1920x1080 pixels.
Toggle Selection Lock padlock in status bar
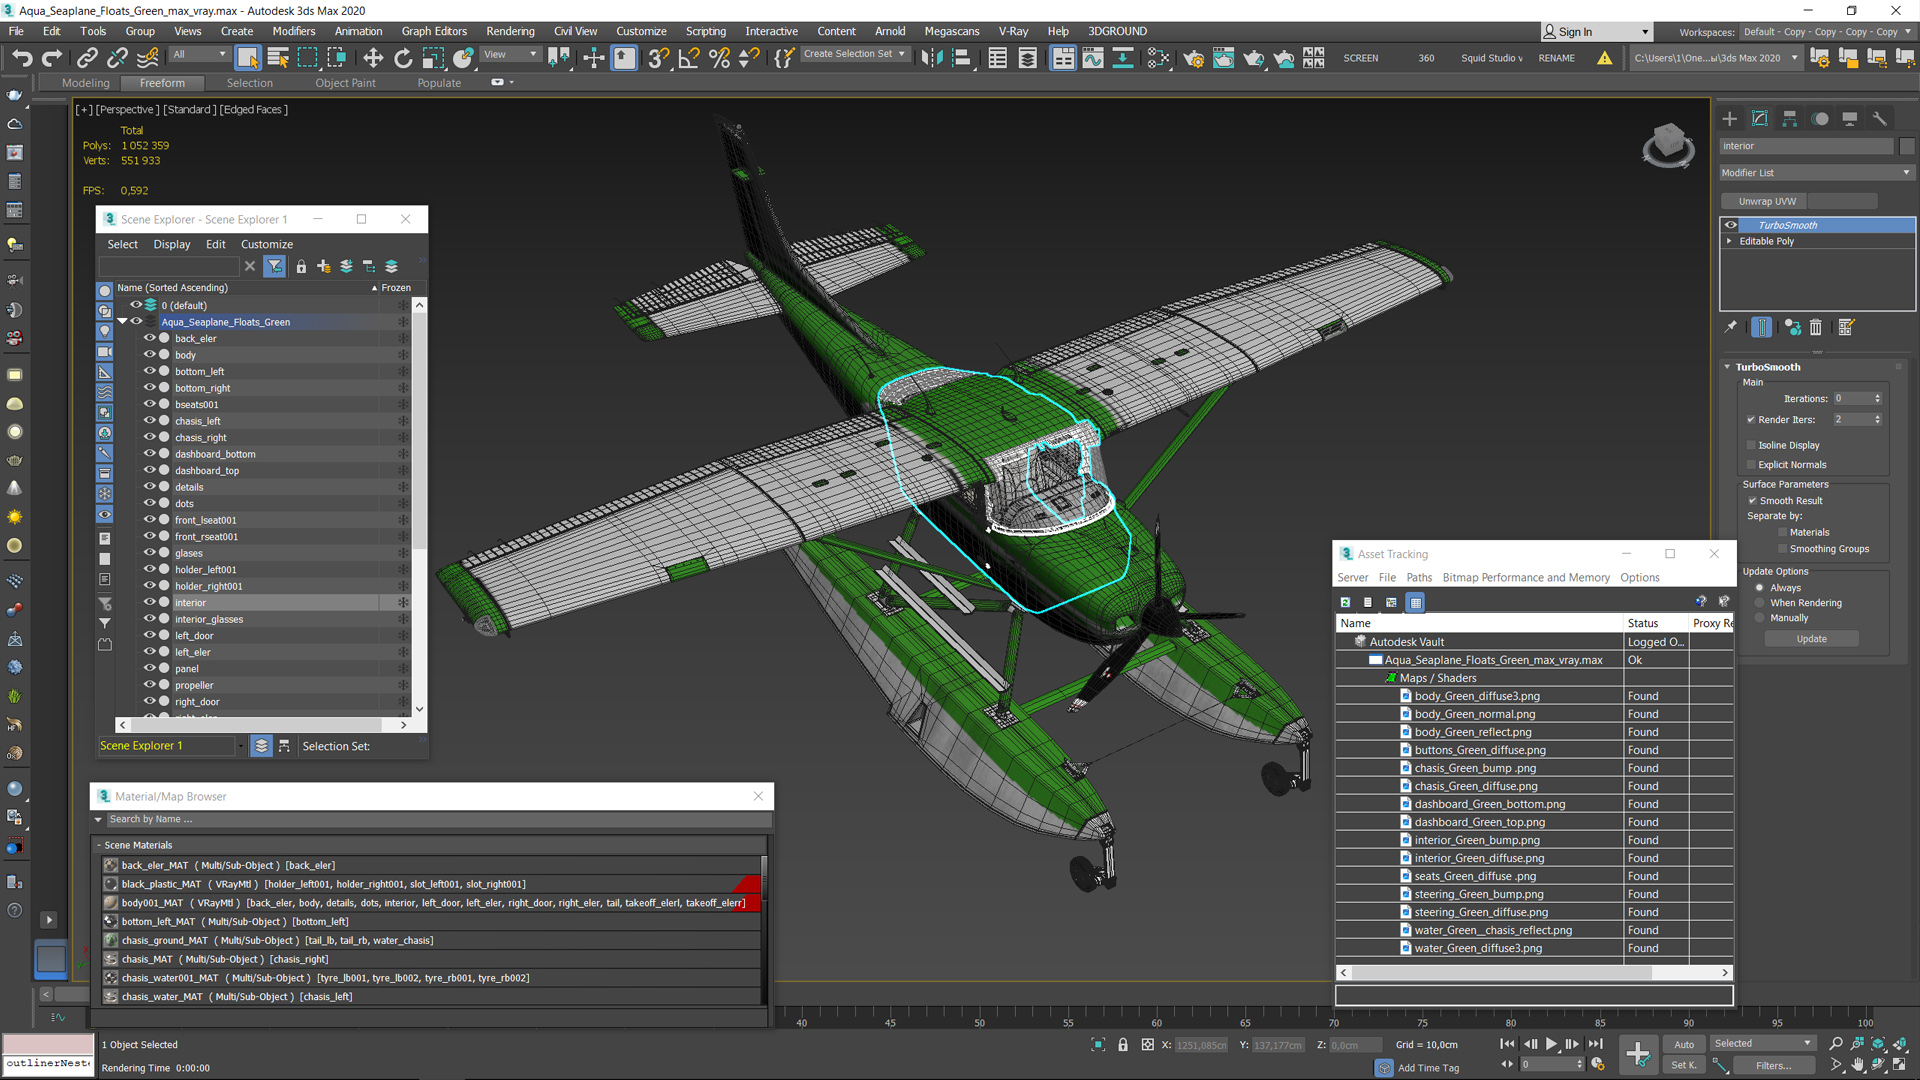pyautogui.click(x=1122, y=1045)
